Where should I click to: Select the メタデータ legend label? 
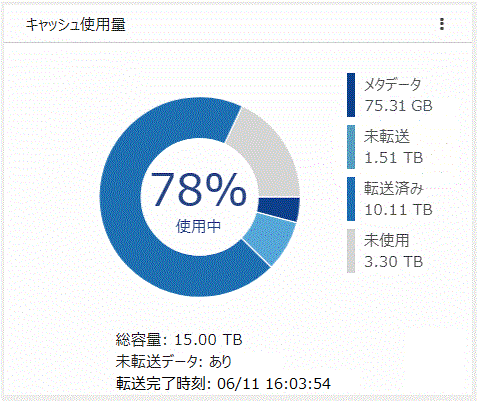(393, 85)
